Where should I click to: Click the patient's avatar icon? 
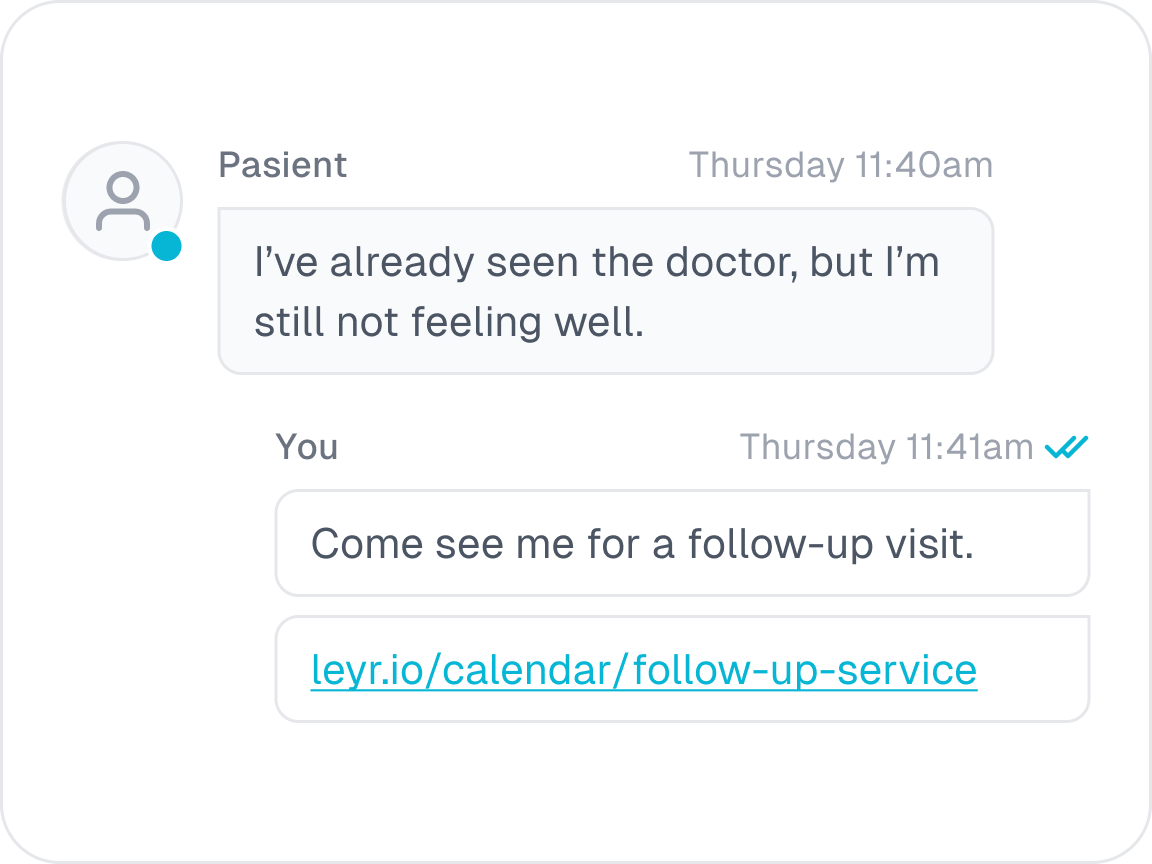pyautogui.click(x=122, y=201)
